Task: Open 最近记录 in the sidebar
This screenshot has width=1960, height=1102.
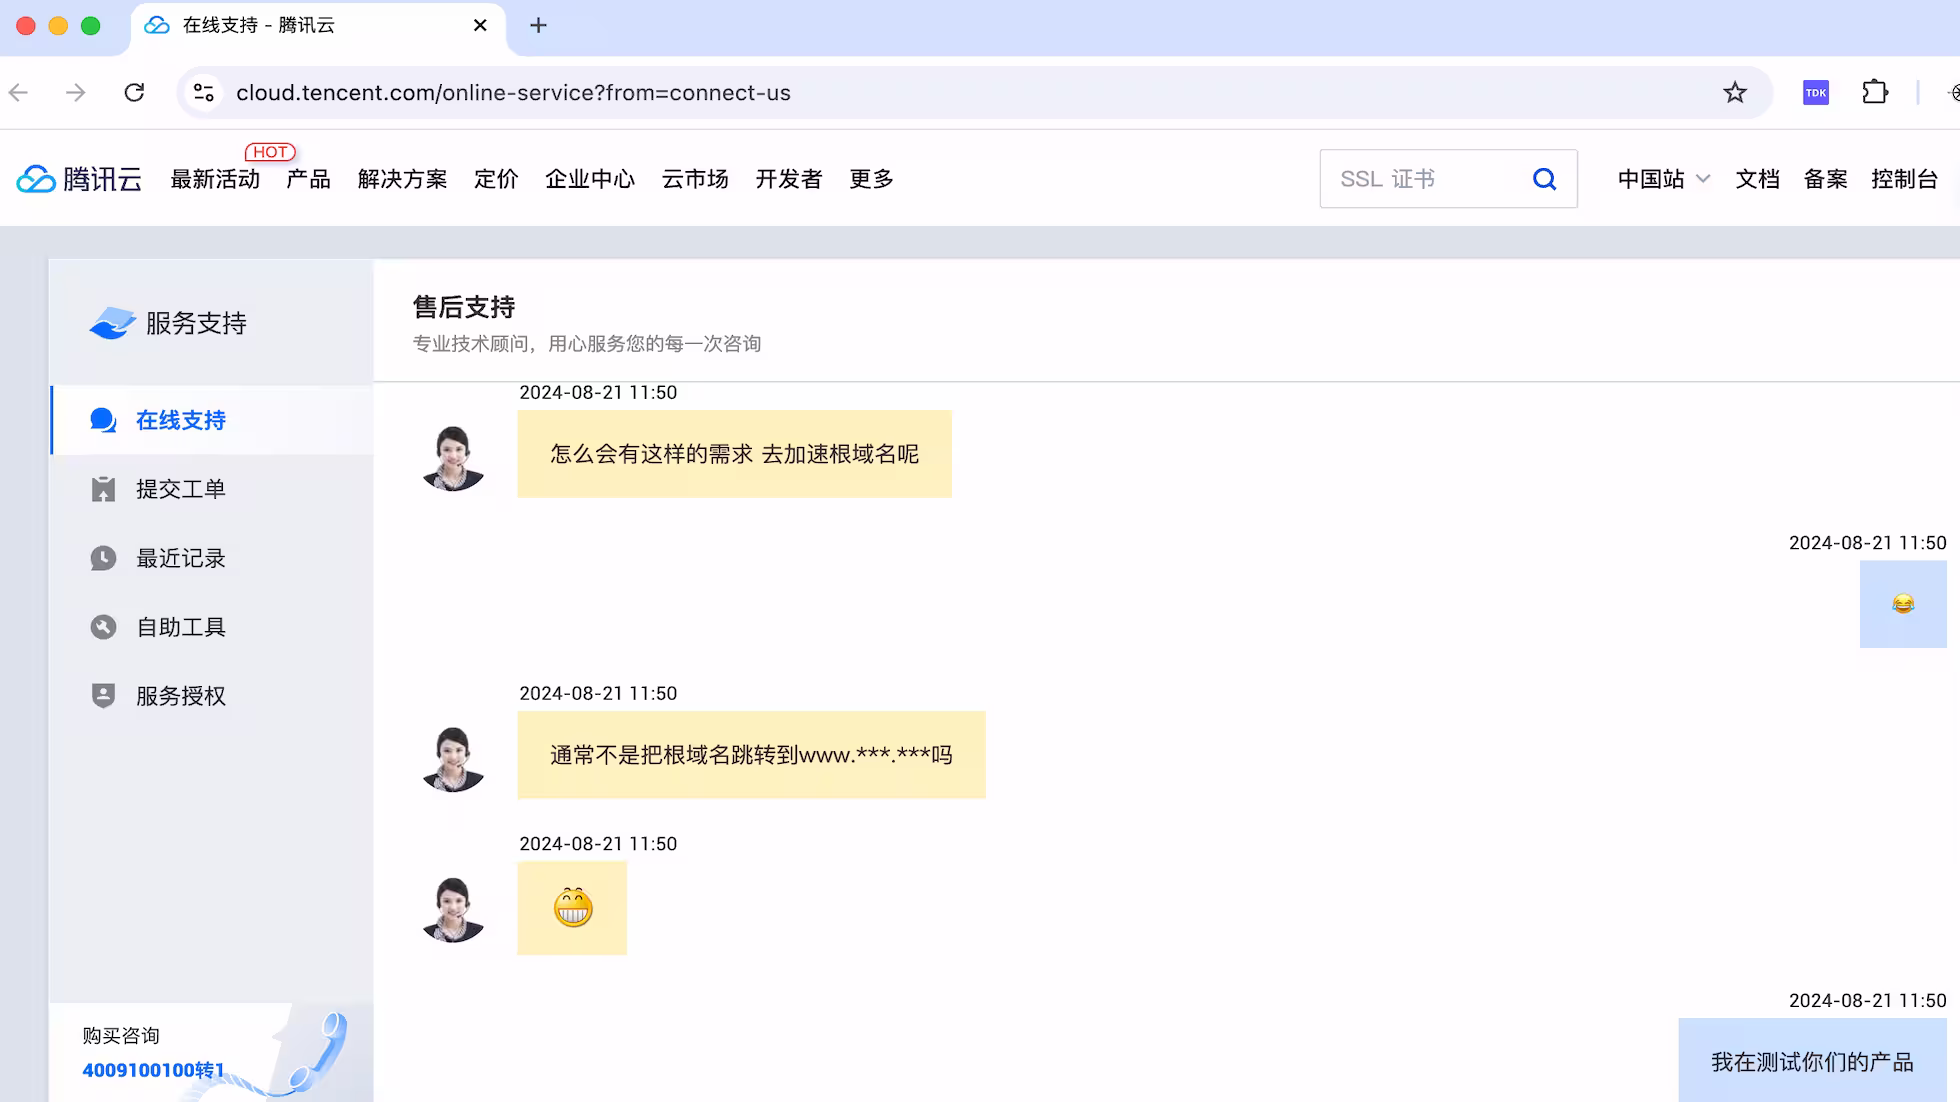Action: pyautogui.click(x=180, y=558)
